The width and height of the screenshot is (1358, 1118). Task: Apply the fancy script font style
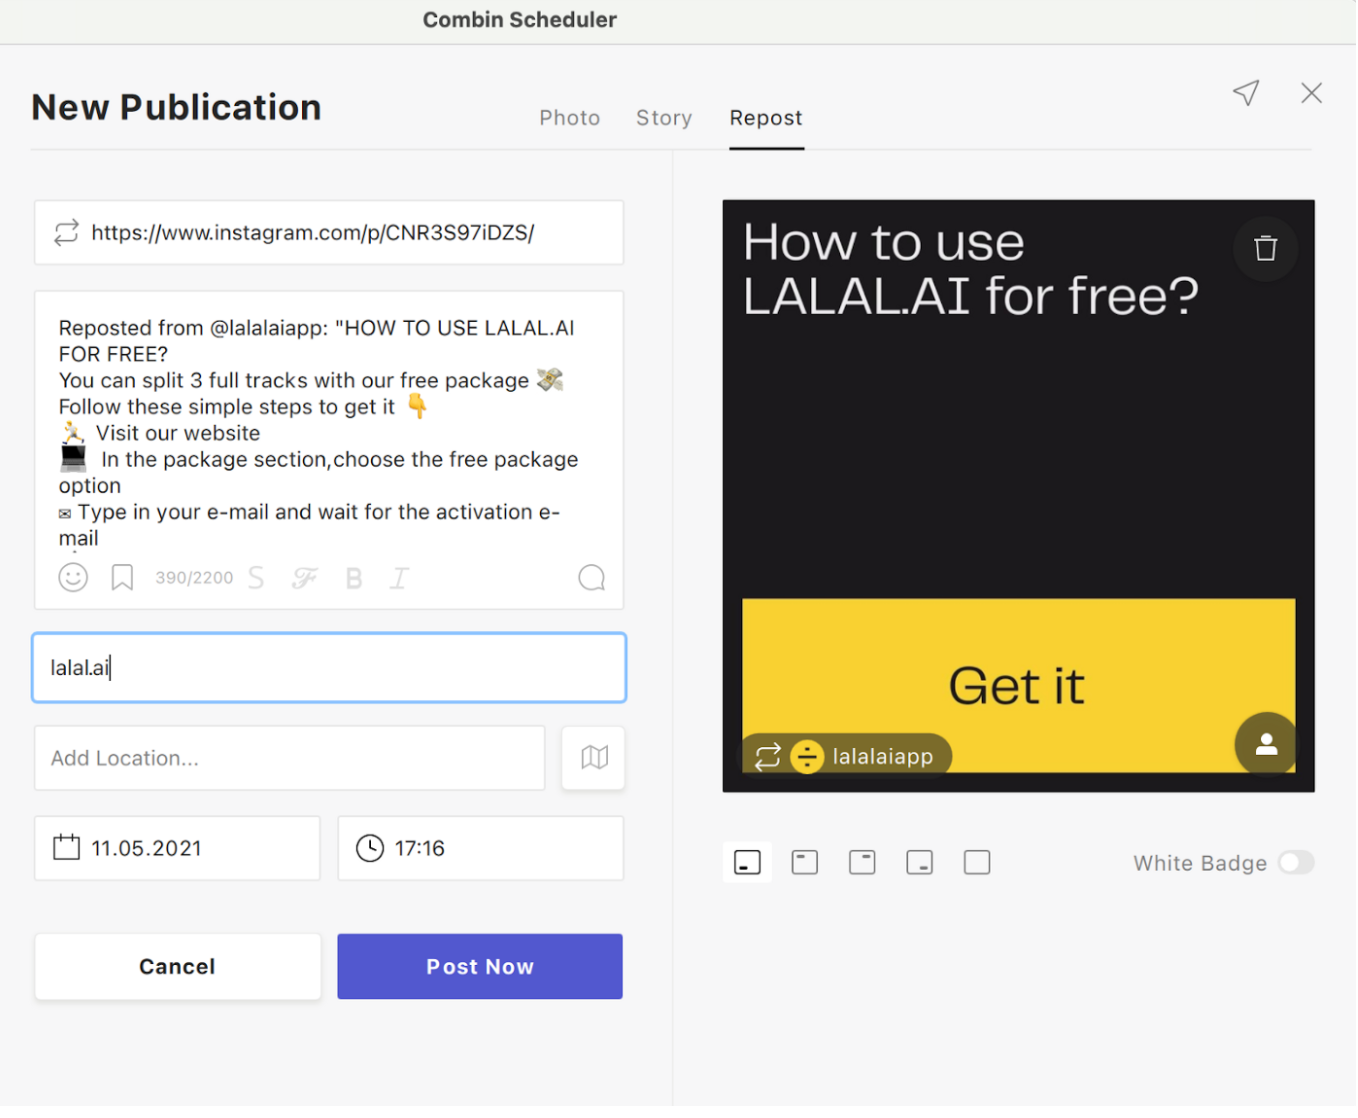click(x=305, y=578)
